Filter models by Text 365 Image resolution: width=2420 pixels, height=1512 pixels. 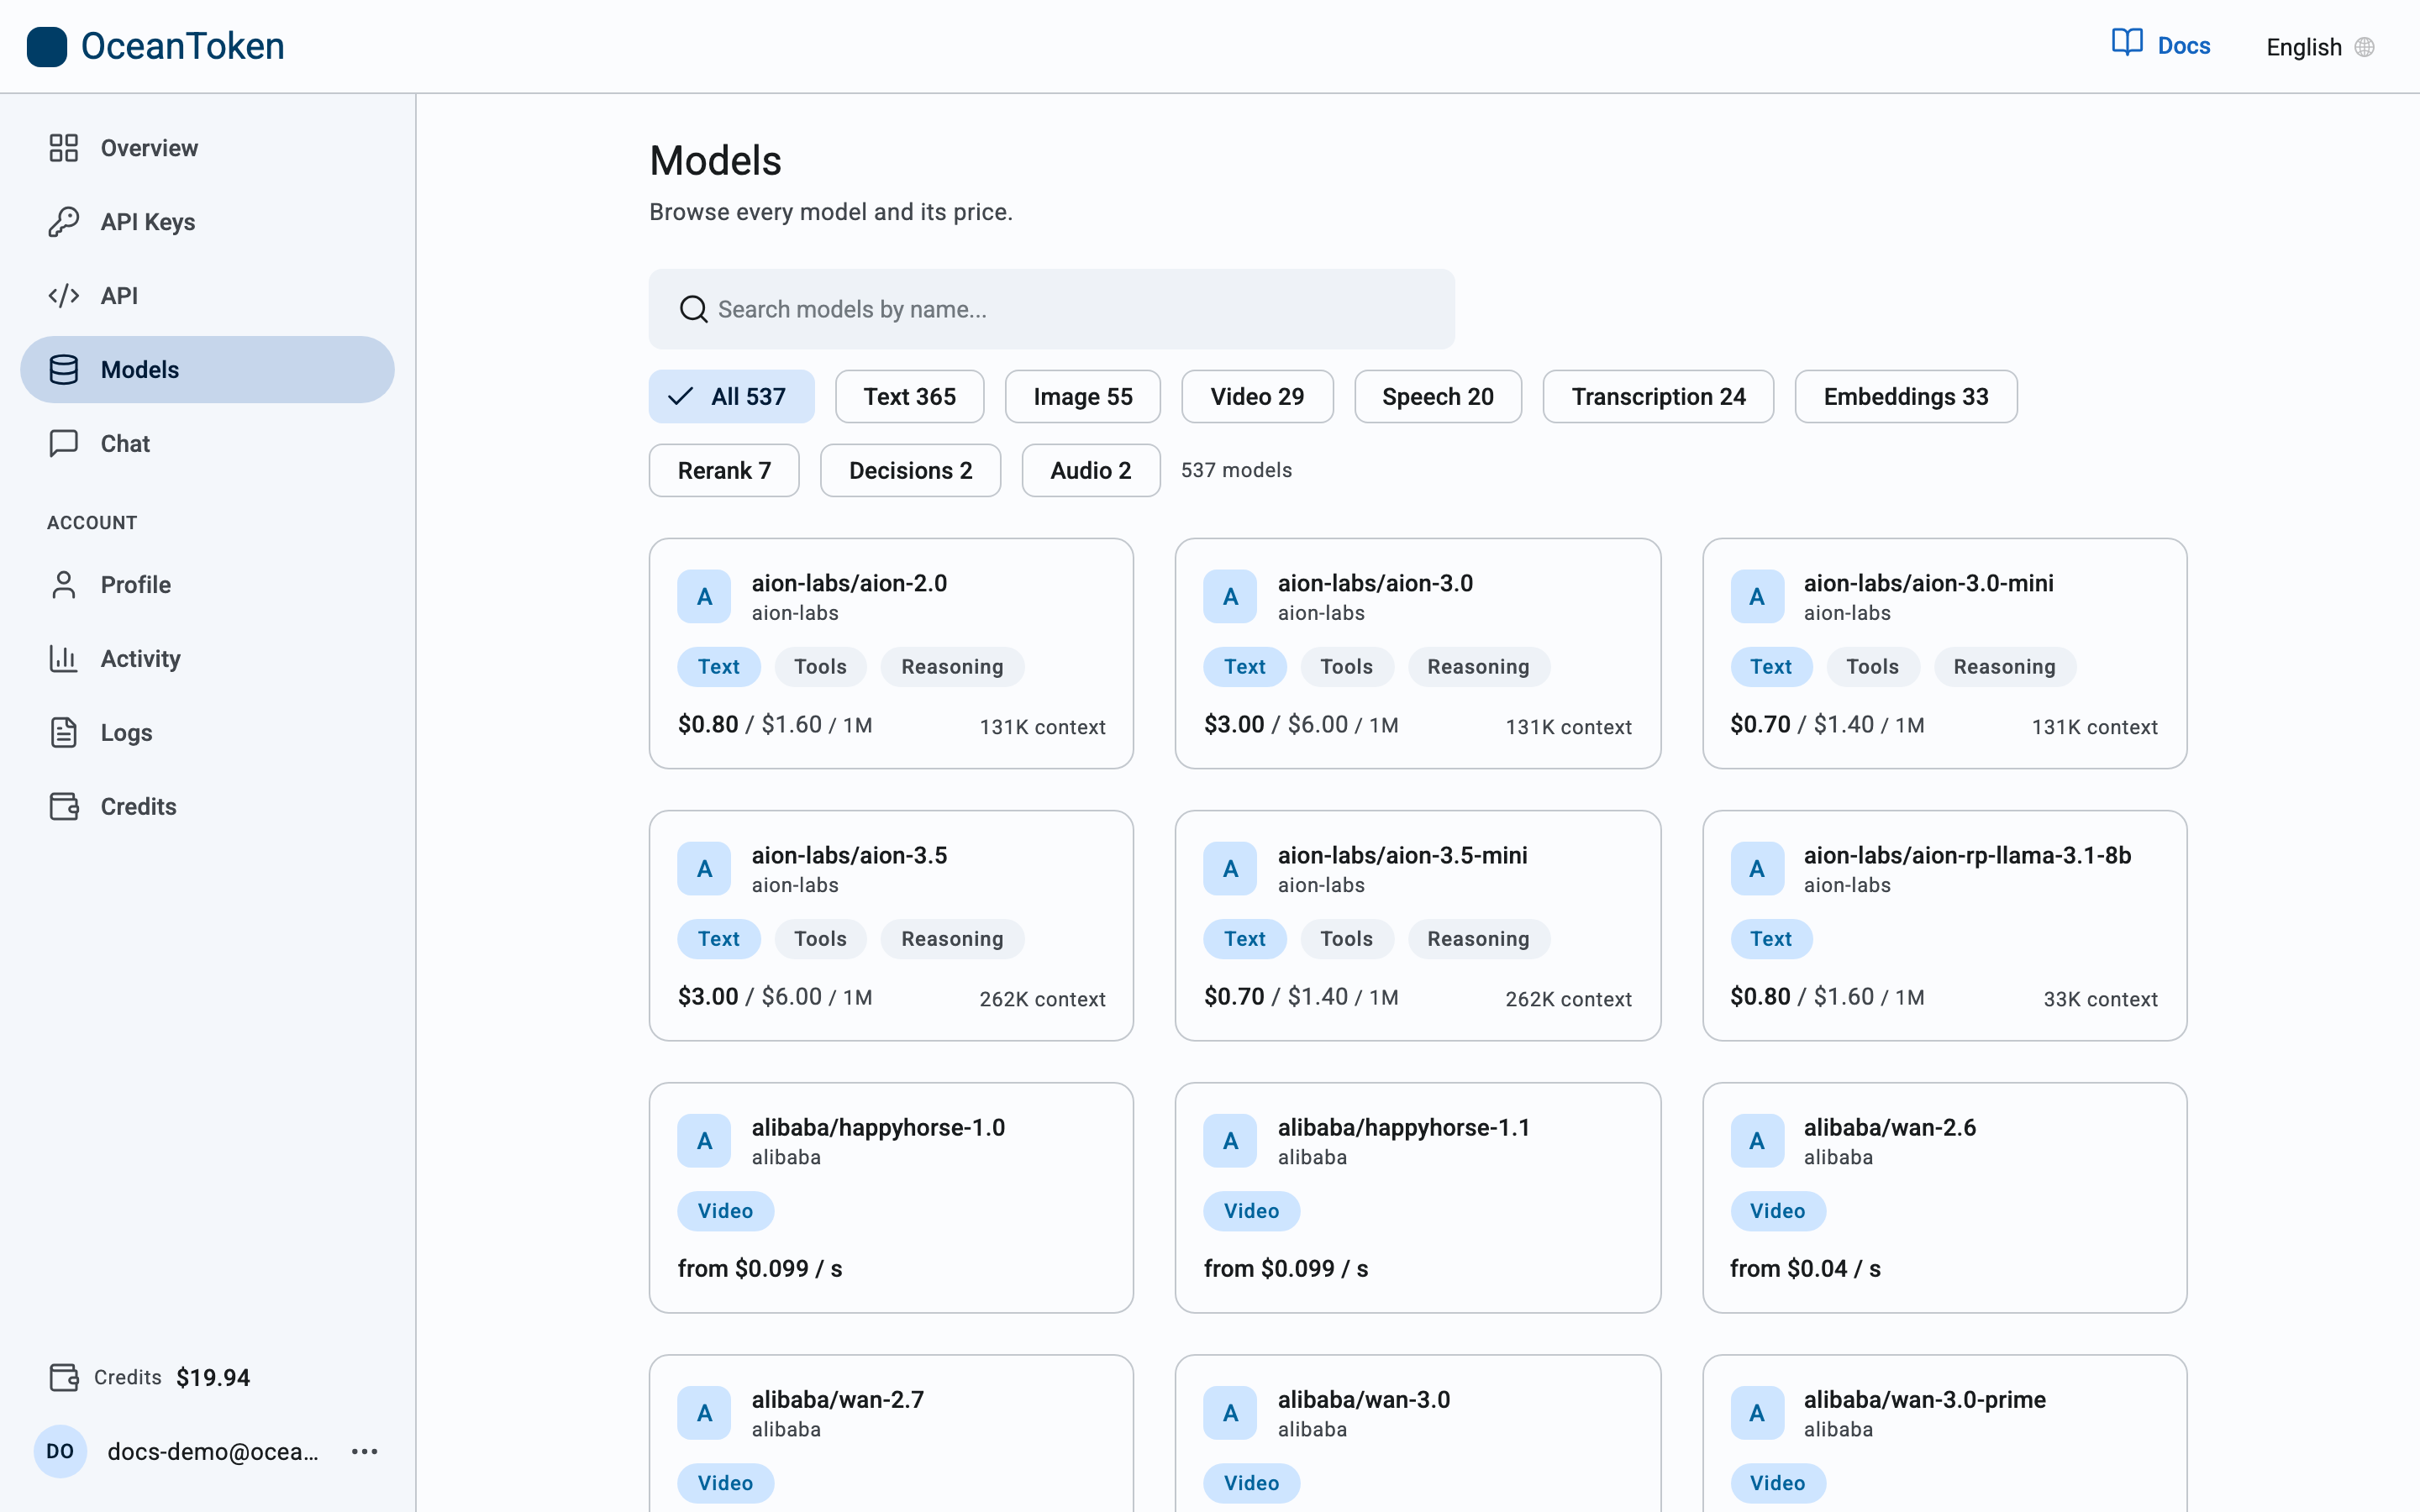click(x=909, y=397)
